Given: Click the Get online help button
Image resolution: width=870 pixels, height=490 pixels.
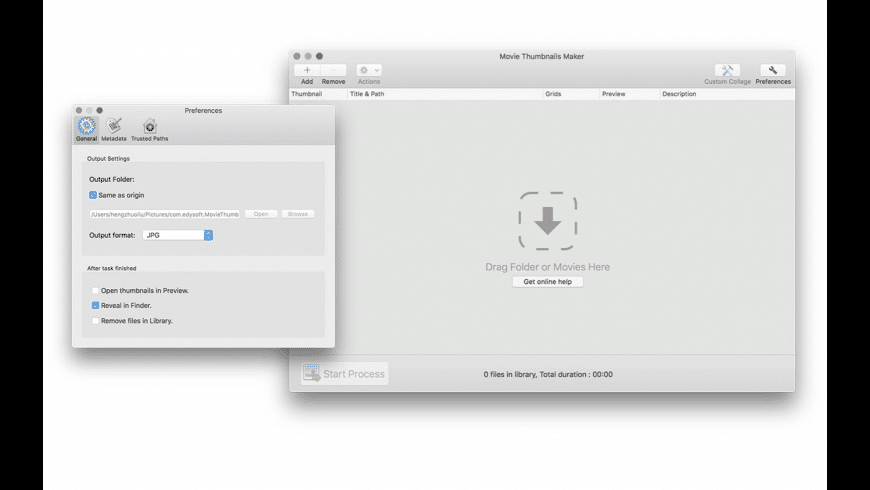Looking at the screenshot, I should tap(548, 282).
